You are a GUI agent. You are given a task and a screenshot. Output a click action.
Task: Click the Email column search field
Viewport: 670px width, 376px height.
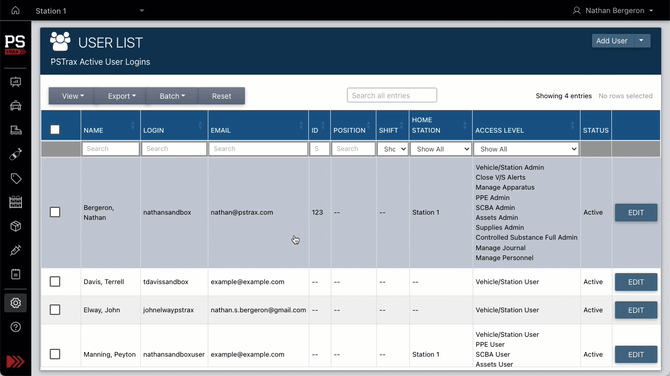click(x=258, y=149)
